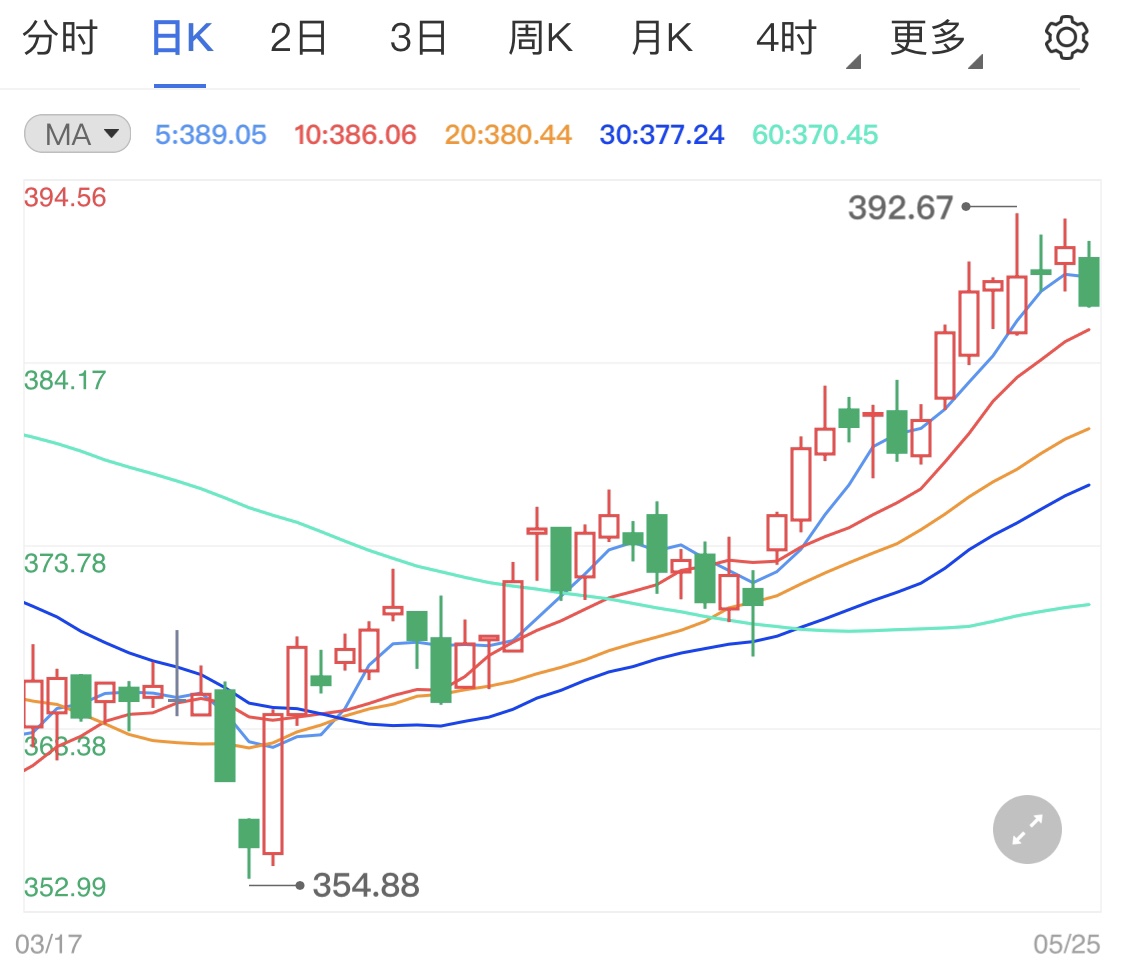Click the last green candlestick on the chart
The image size is (1125, 967).
pyautogui.click(x=1089, y=281)
